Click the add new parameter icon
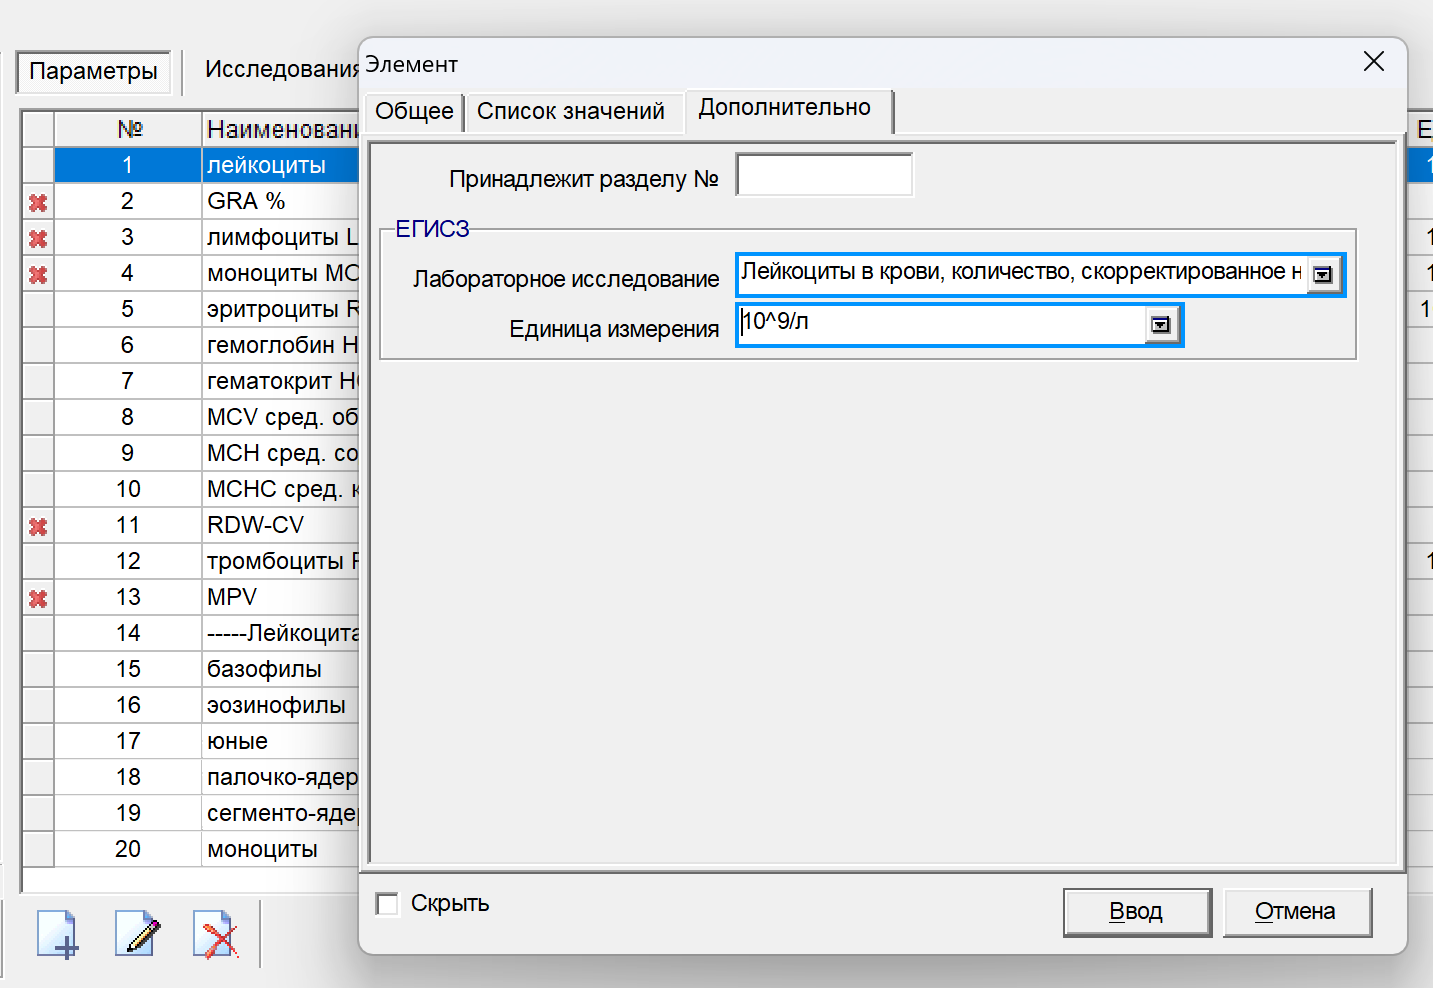 (x=57, y=934)
